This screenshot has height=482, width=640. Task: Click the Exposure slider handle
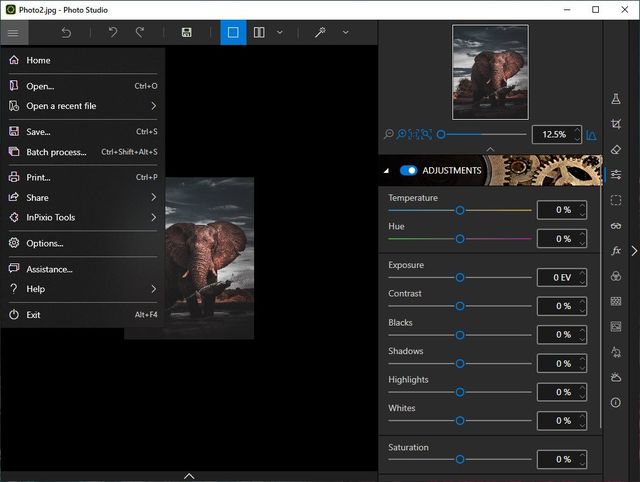pos(460,278)
